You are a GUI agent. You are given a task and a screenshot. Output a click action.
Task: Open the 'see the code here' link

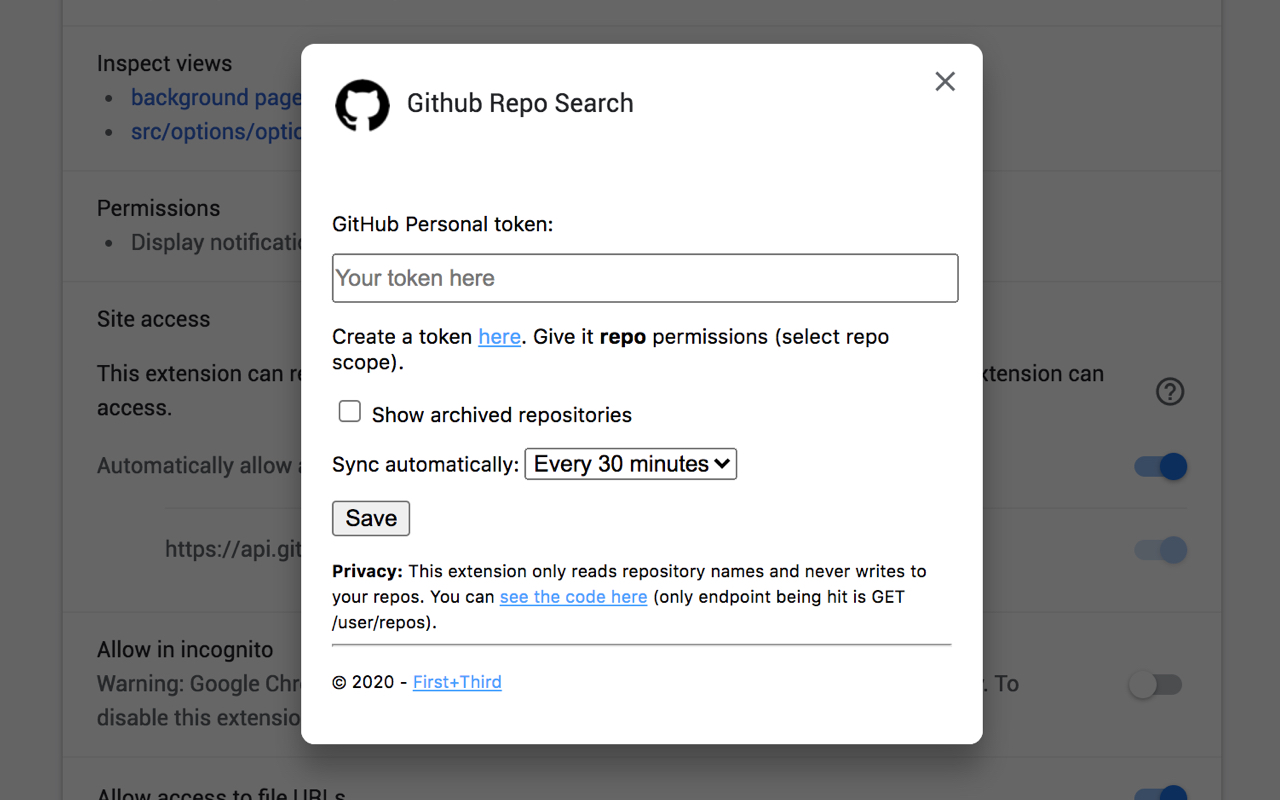[x=573, y=597]
